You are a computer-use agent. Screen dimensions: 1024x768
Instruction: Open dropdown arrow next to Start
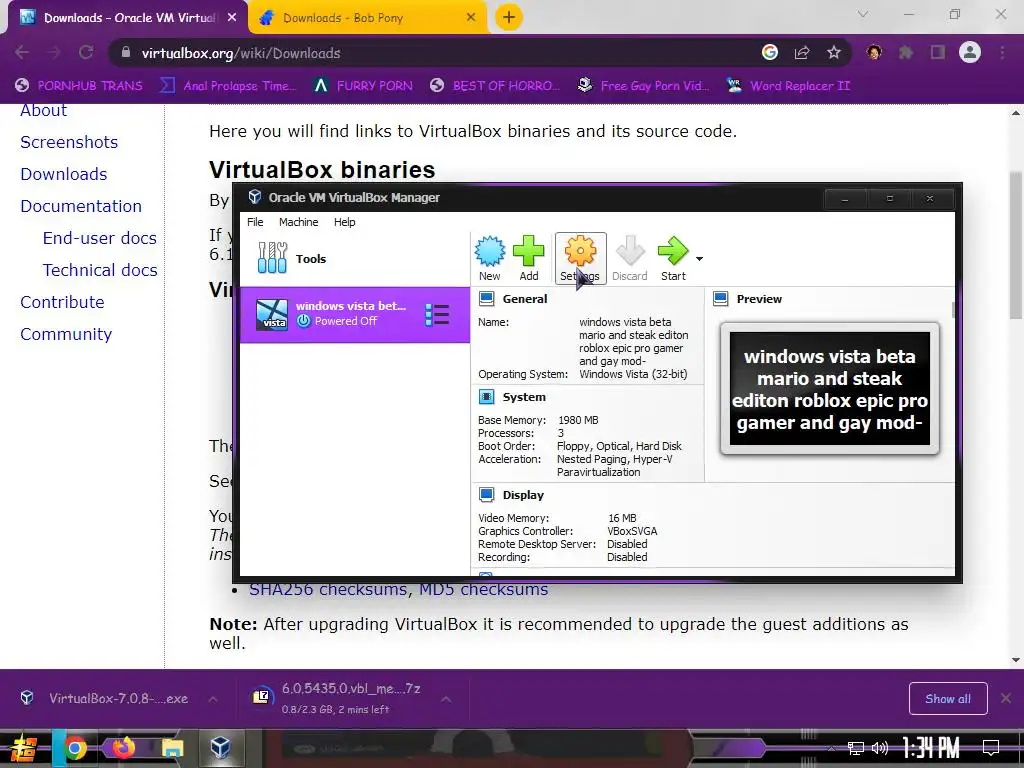[x=699, y=259]
